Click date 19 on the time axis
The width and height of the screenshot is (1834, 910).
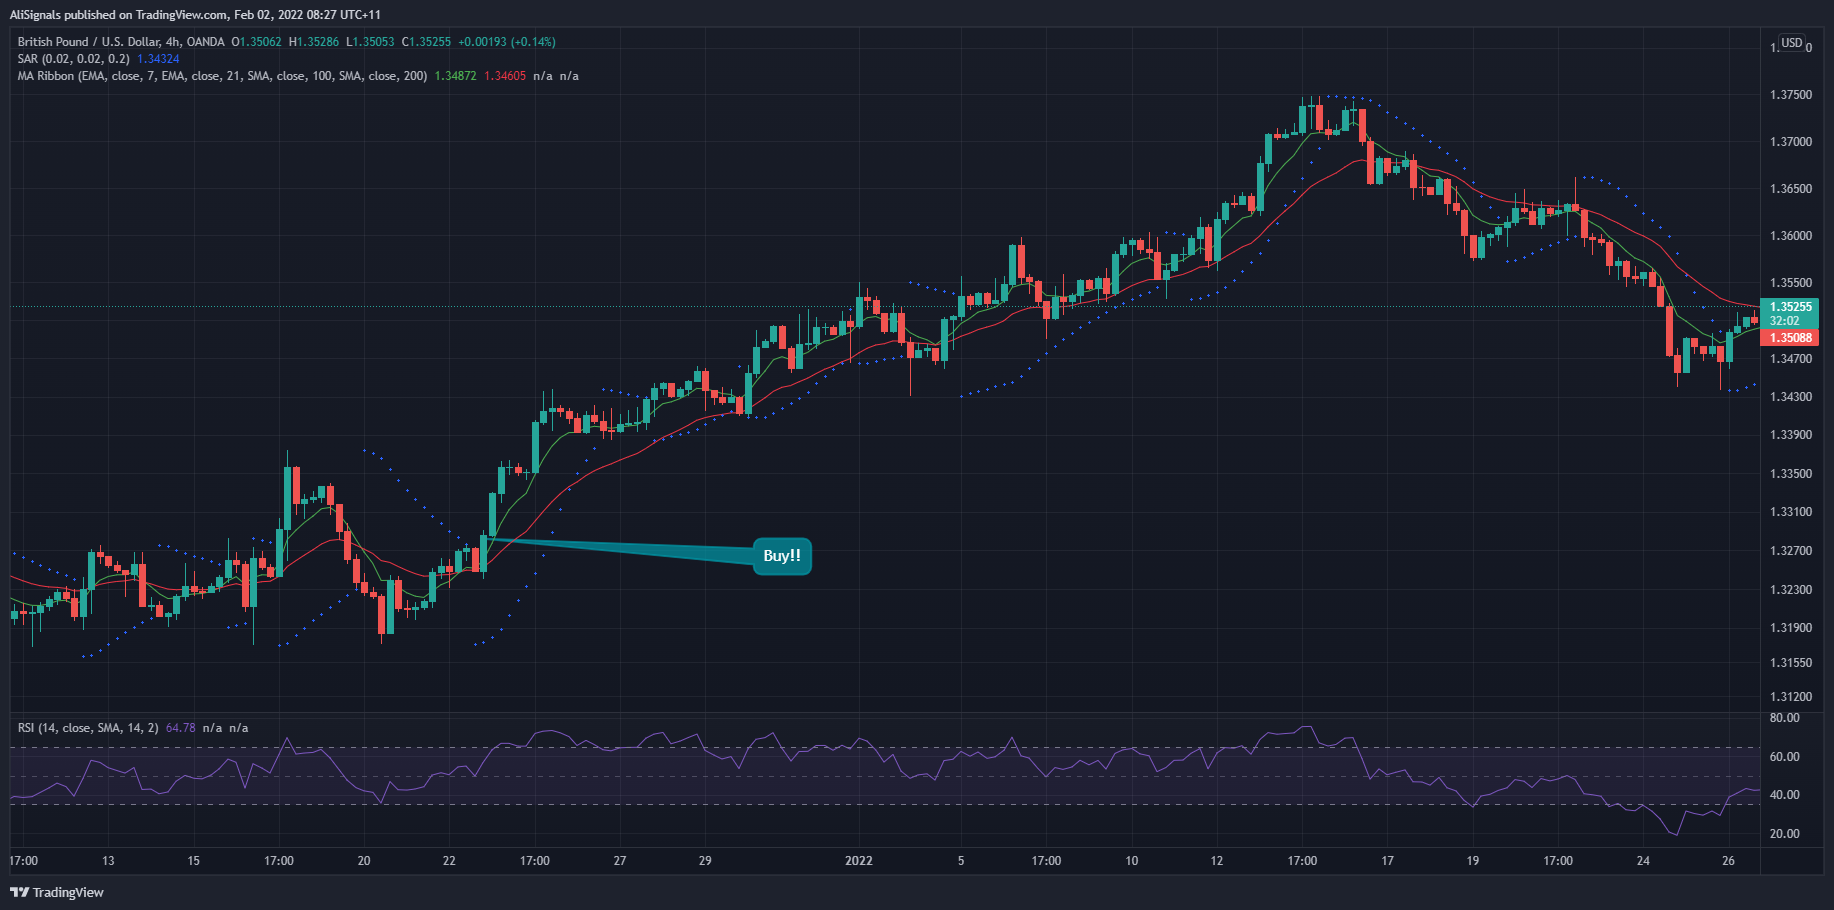(x=1473, y=861)
